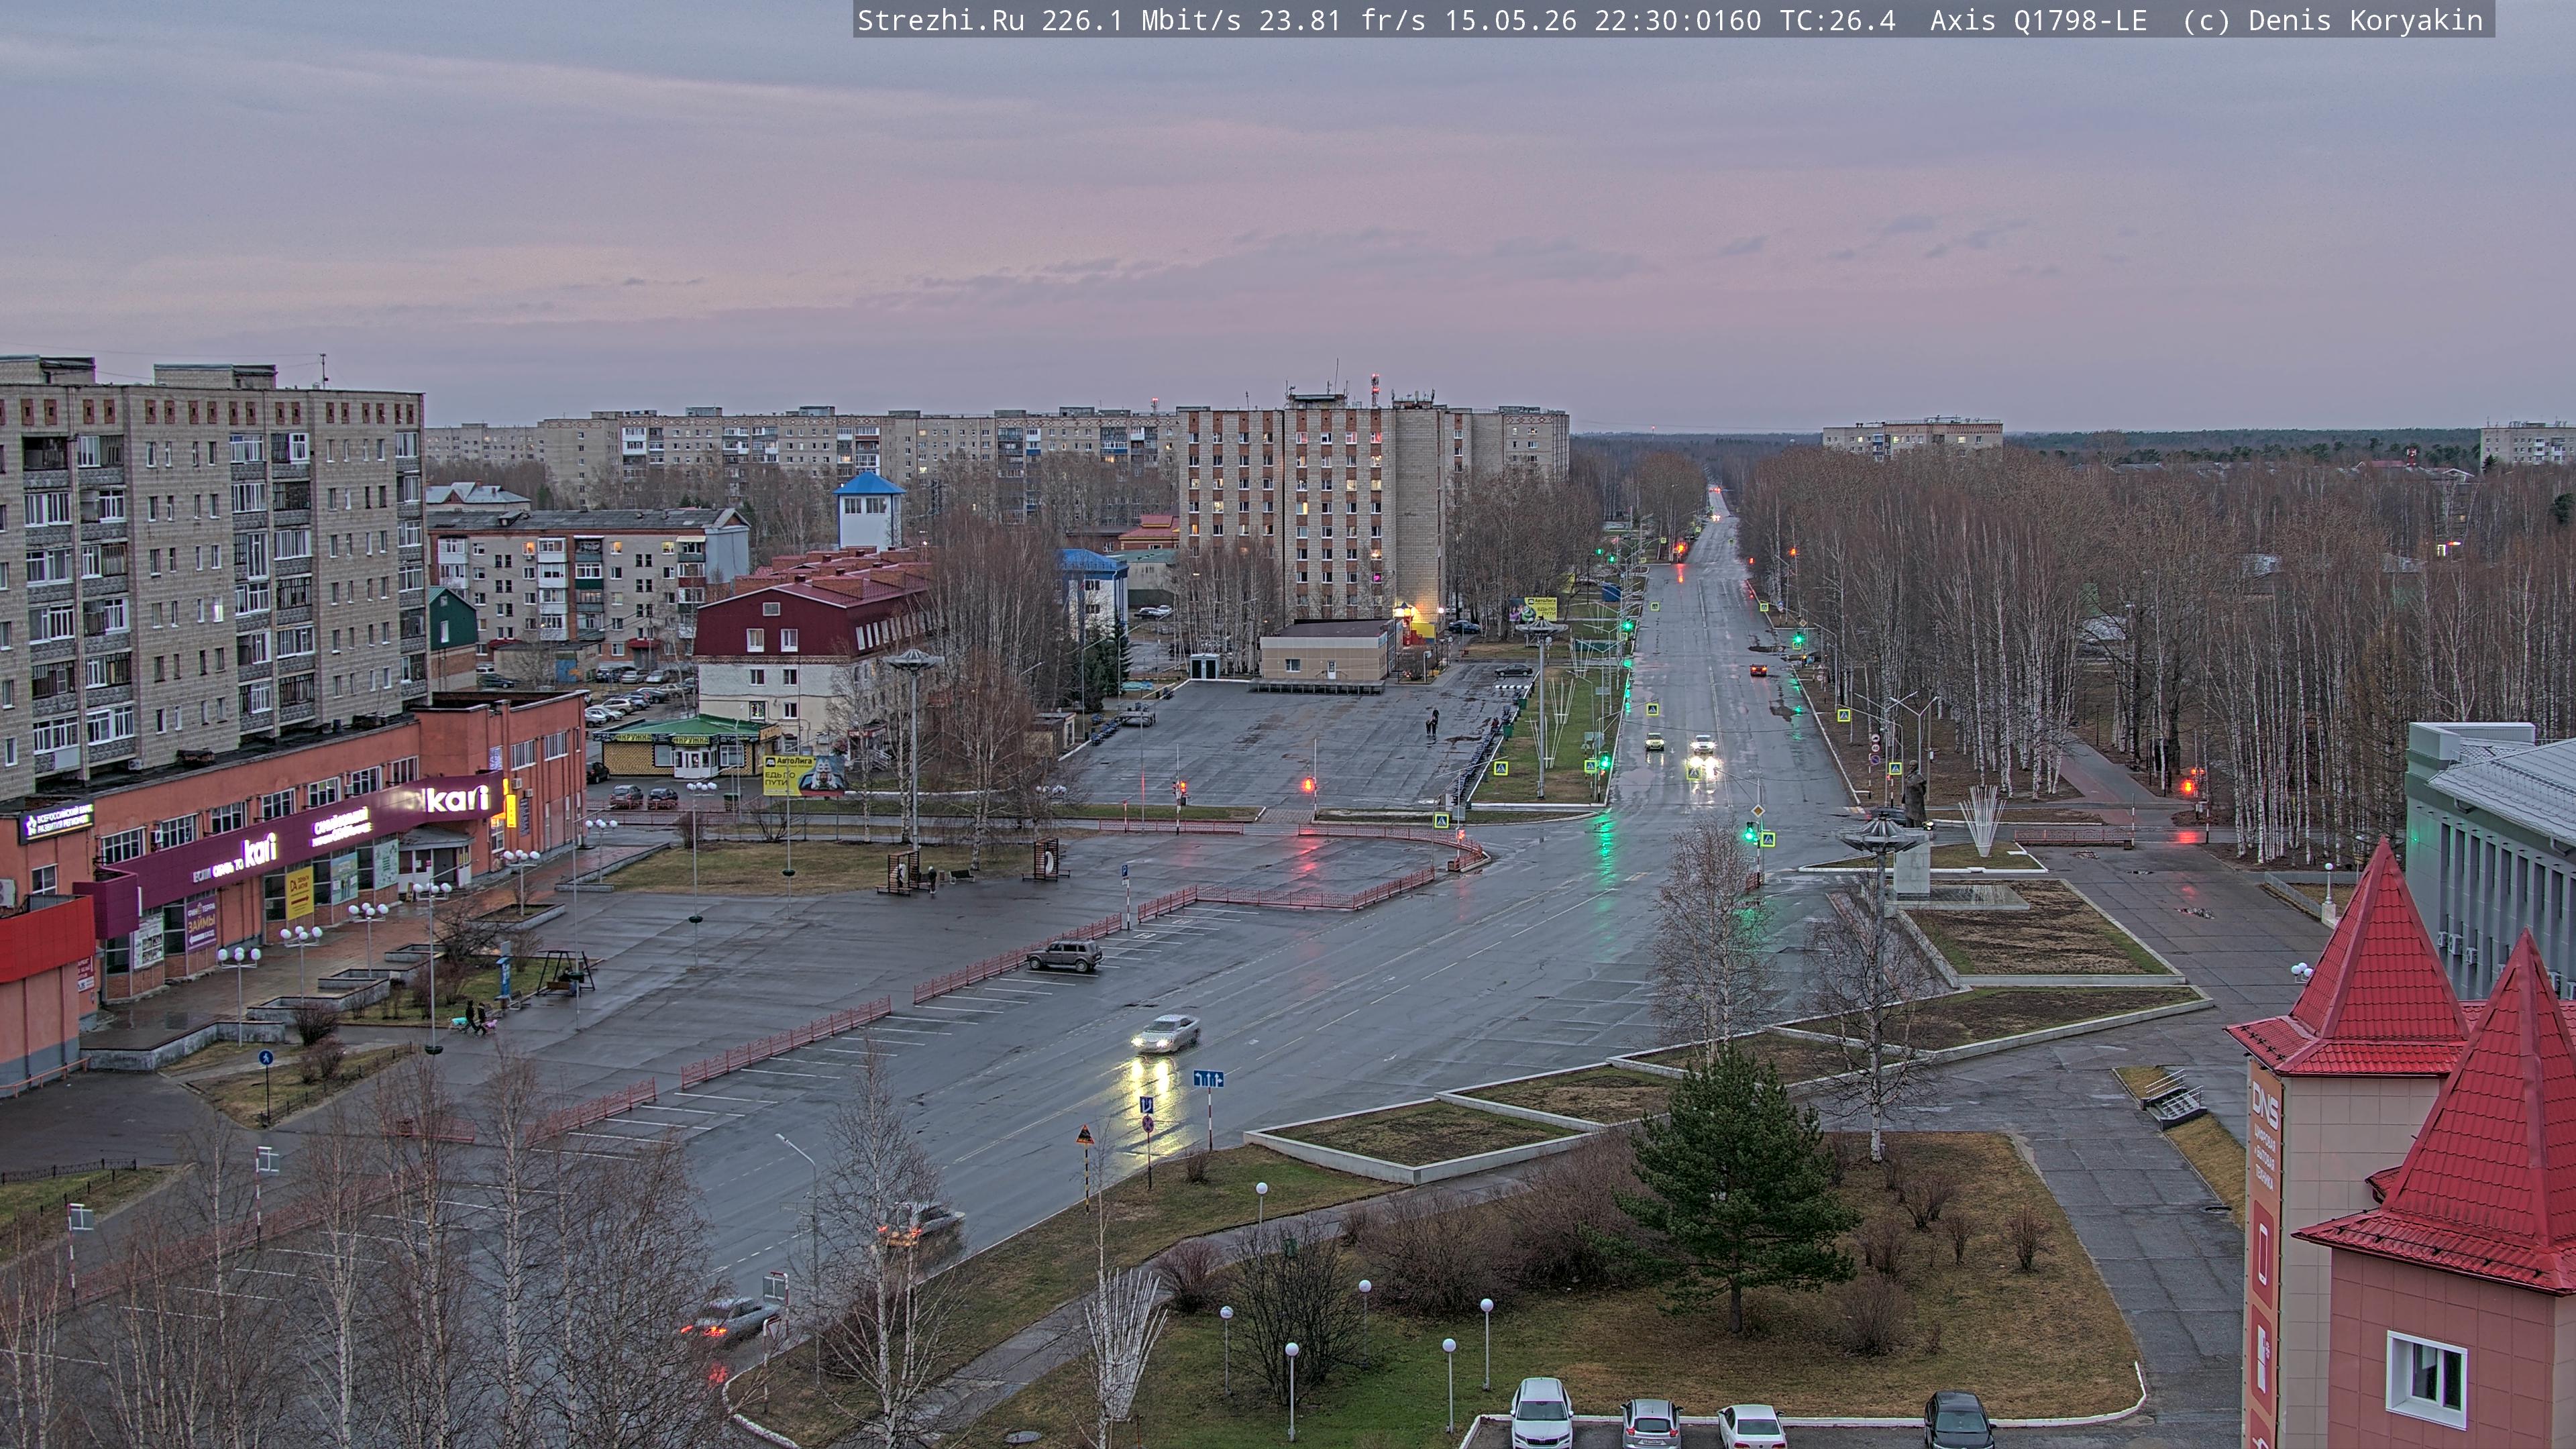Click the TC:26.4 temperature reading
The height and width of the screenshot is (1449, 2576).
pos(1837,21)
